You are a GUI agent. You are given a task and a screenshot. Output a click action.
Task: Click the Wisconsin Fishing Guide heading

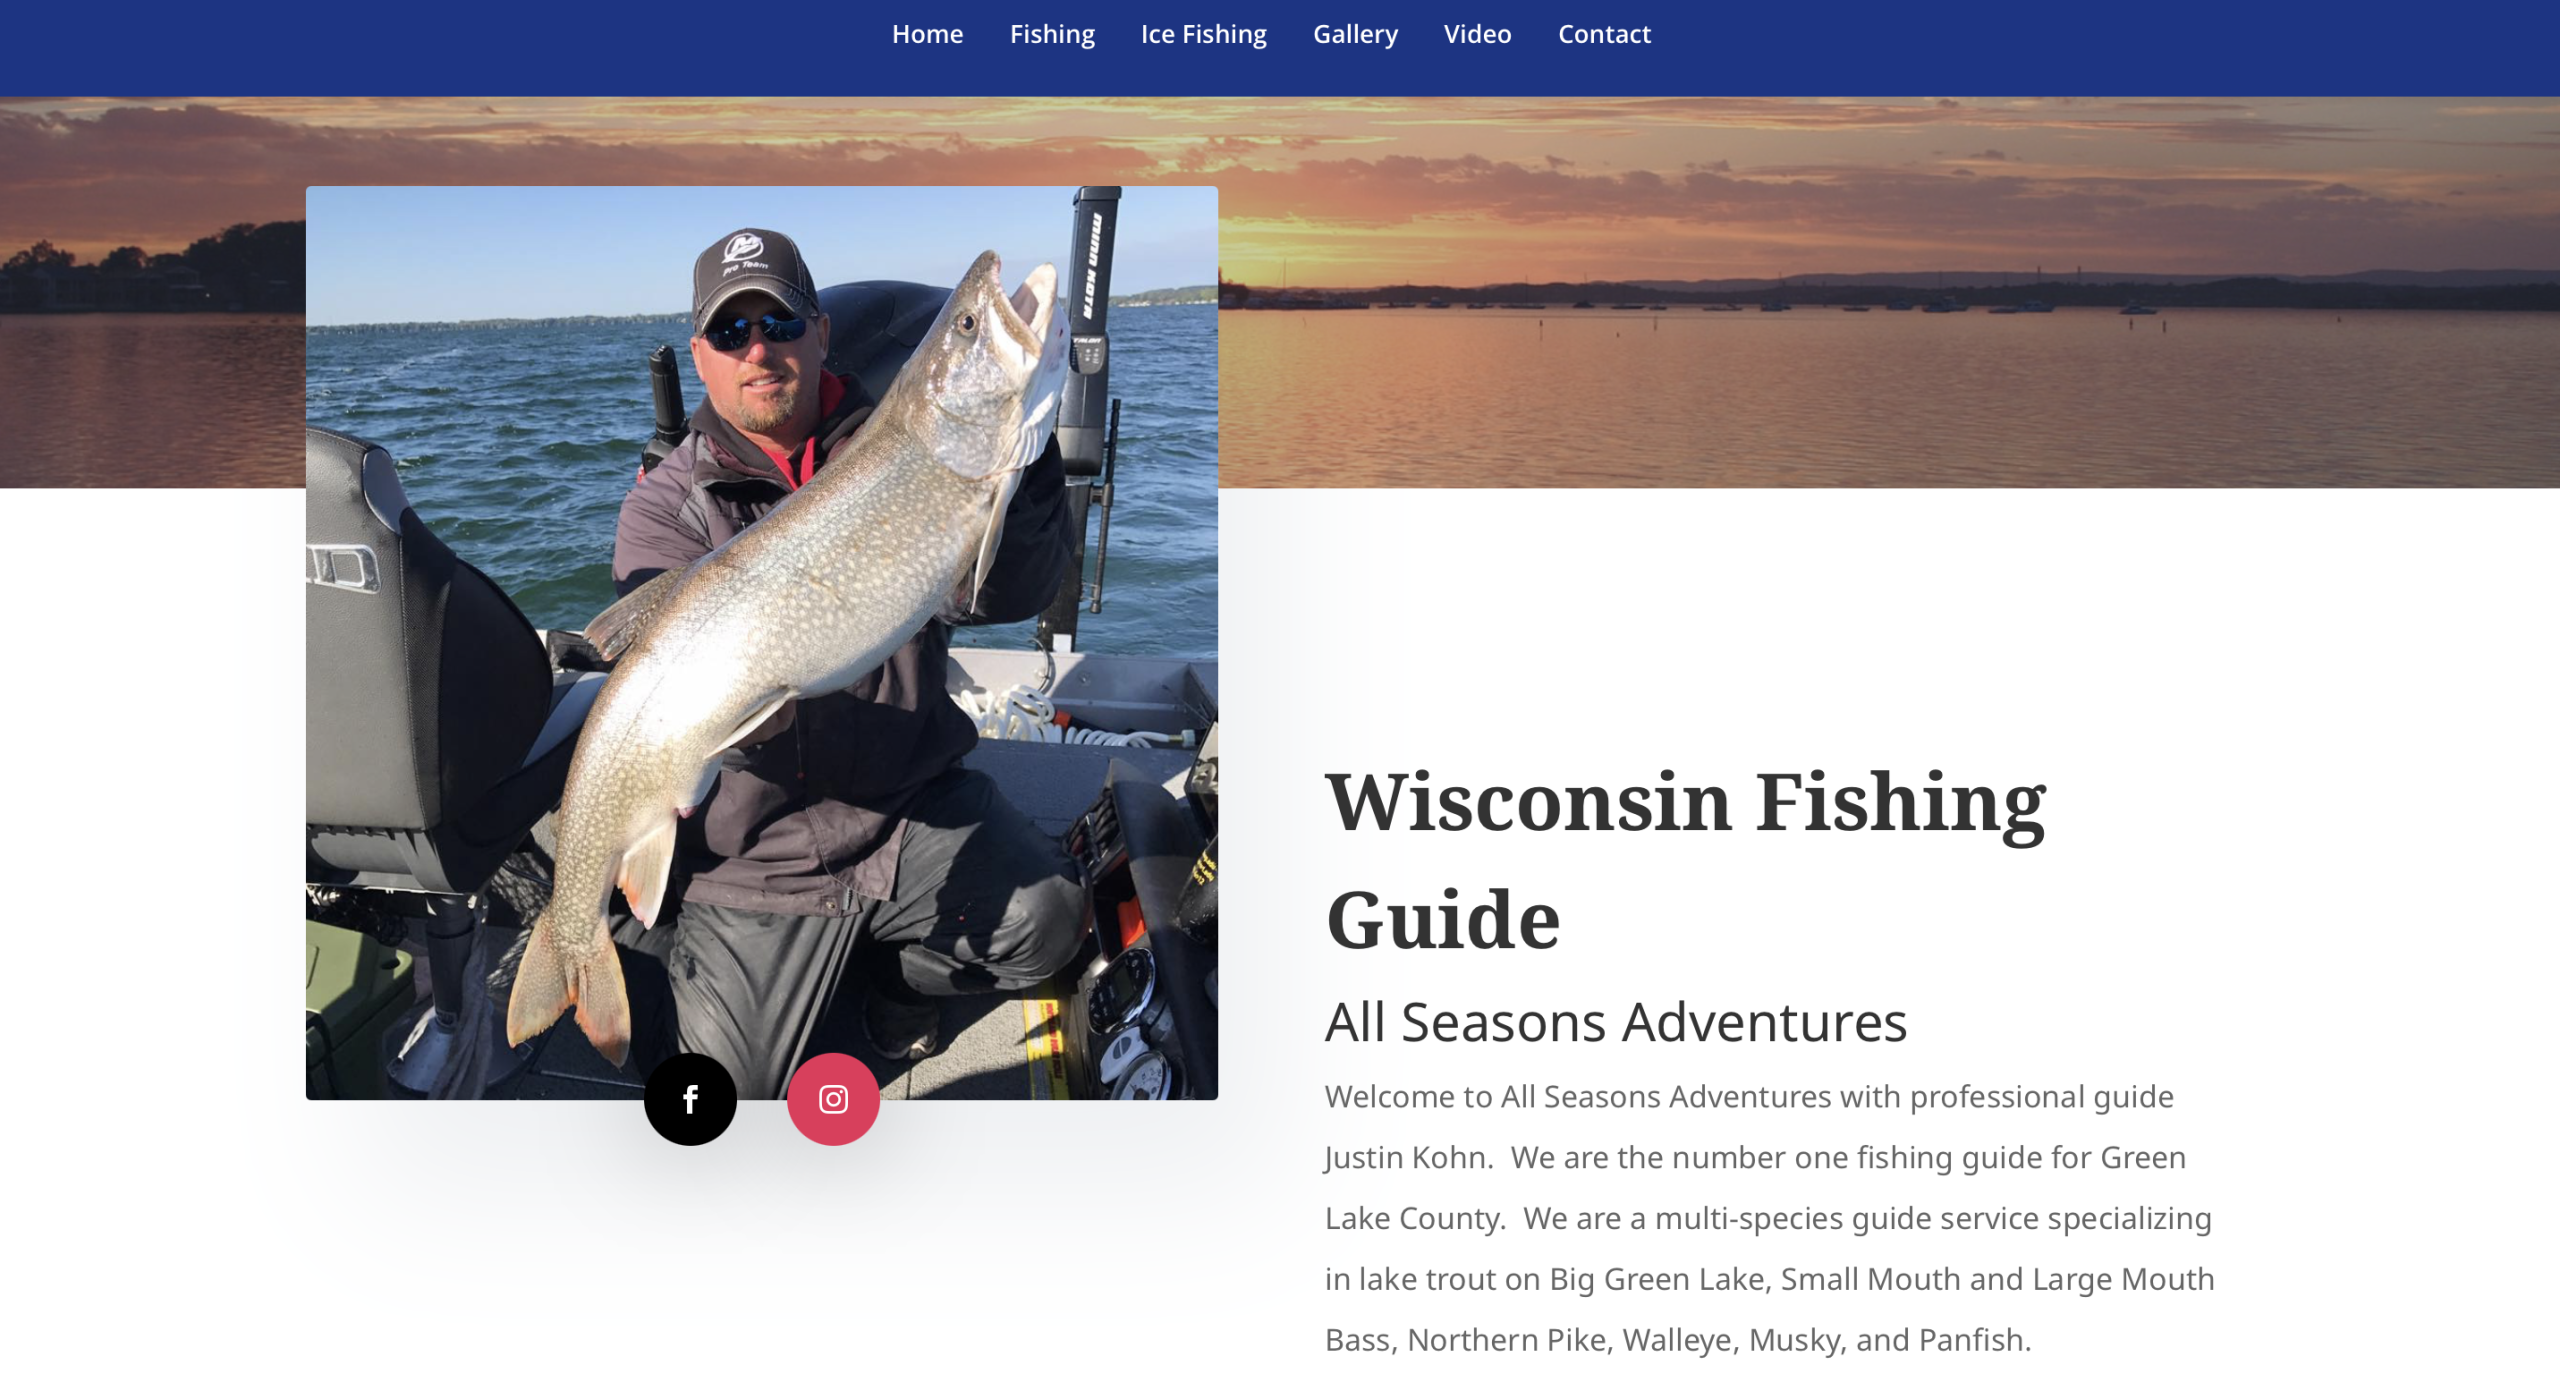[x=1686, y=860]
